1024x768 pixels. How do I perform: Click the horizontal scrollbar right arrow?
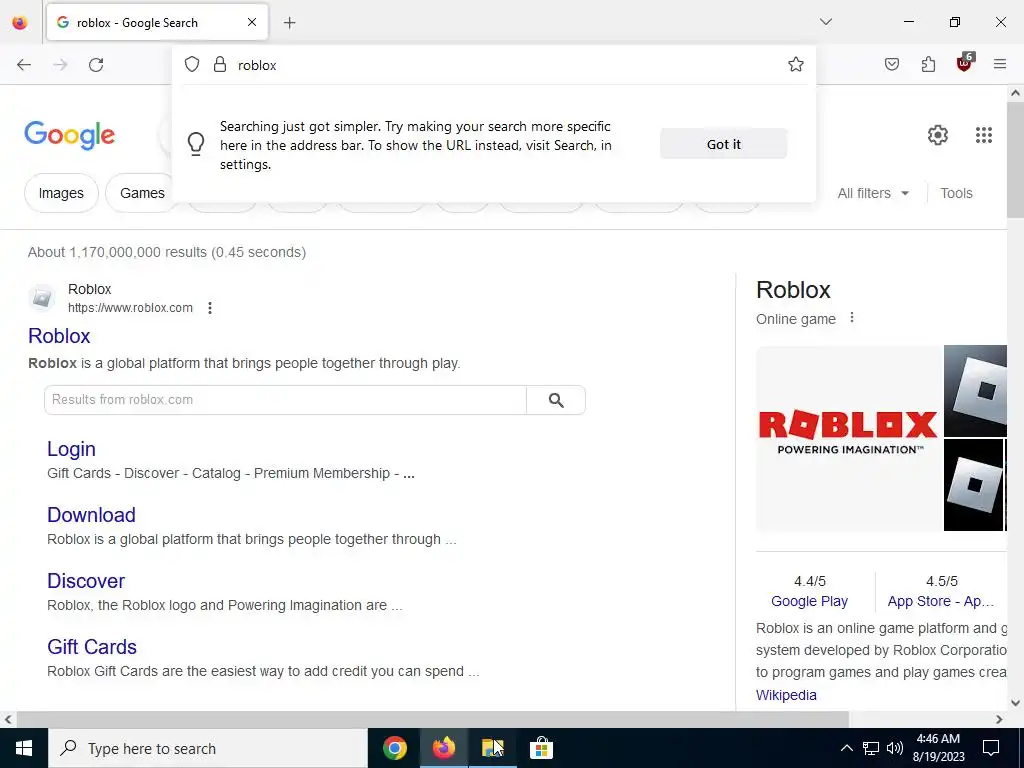[x=999, y=719]
